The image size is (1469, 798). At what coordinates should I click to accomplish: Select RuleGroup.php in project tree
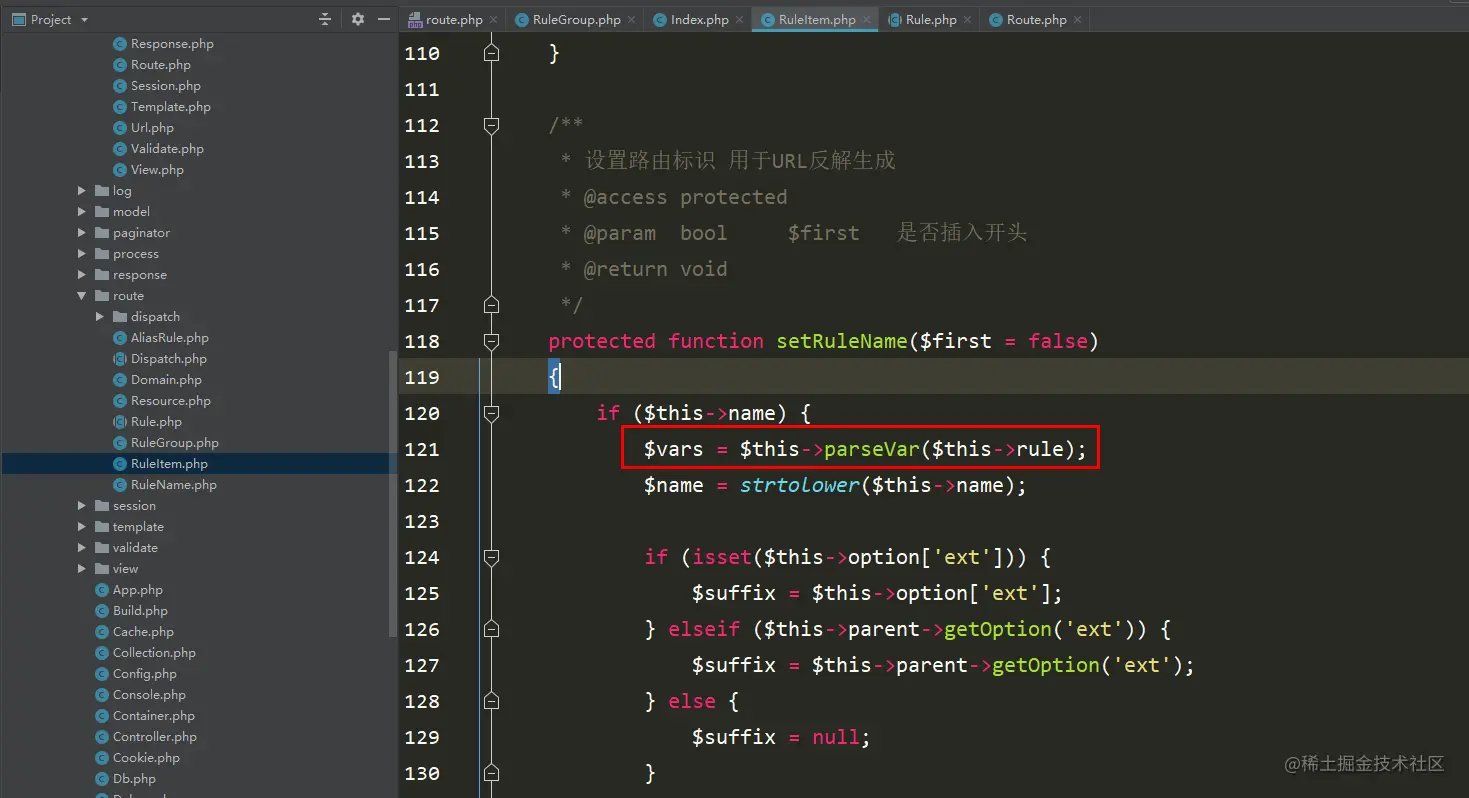click(174, 442)
